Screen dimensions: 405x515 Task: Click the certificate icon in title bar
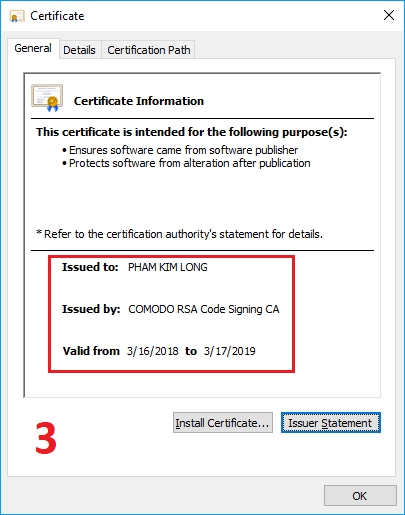17,16
